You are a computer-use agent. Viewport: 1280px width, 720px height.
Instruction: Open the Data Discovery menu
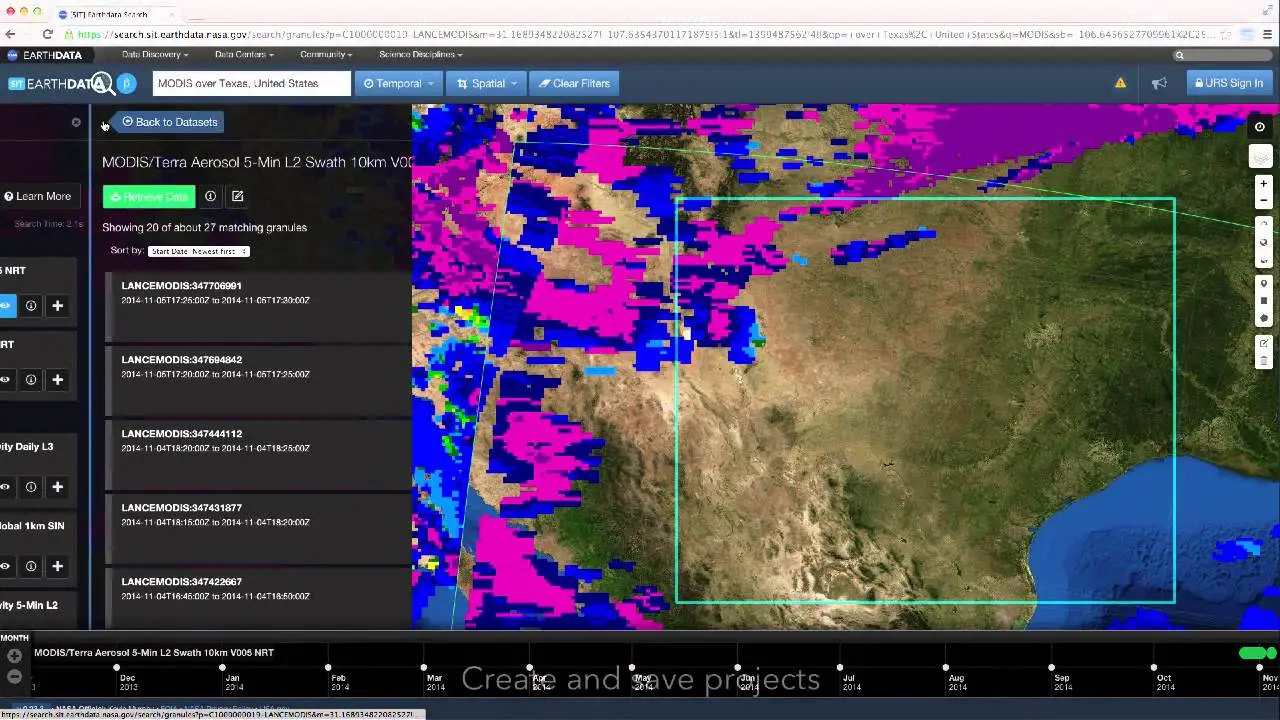(x=155, y=54)
